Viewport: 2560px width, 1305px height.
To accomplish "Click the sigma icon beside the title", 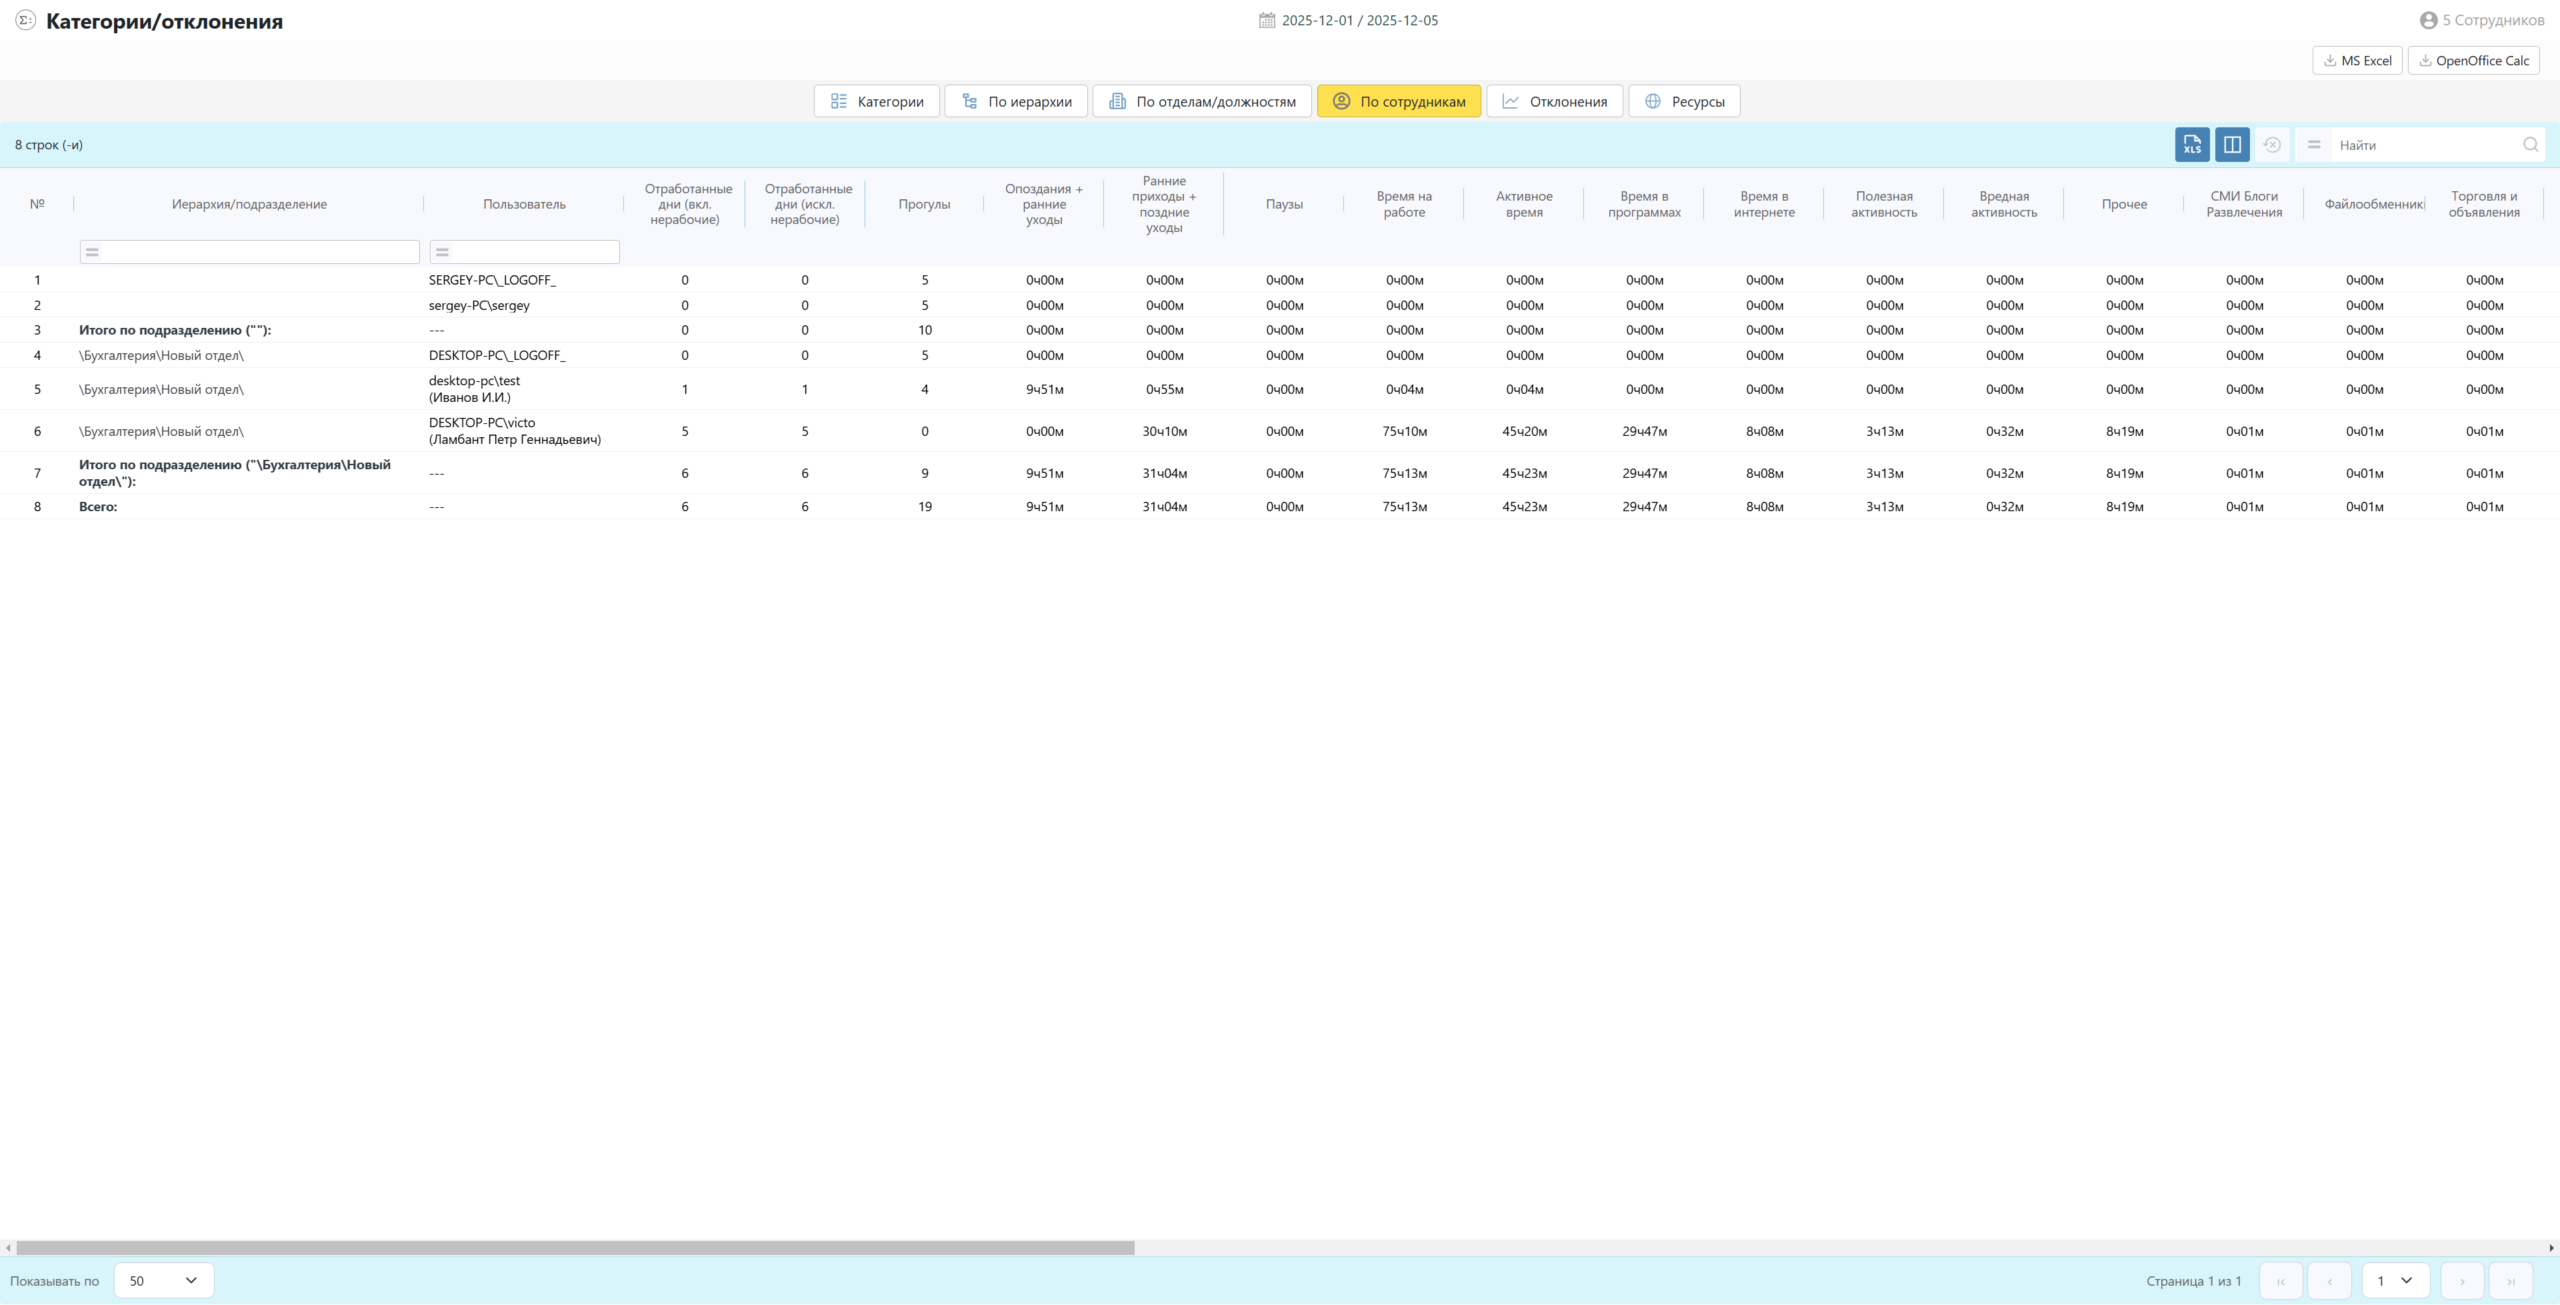I will coord(26,20).
